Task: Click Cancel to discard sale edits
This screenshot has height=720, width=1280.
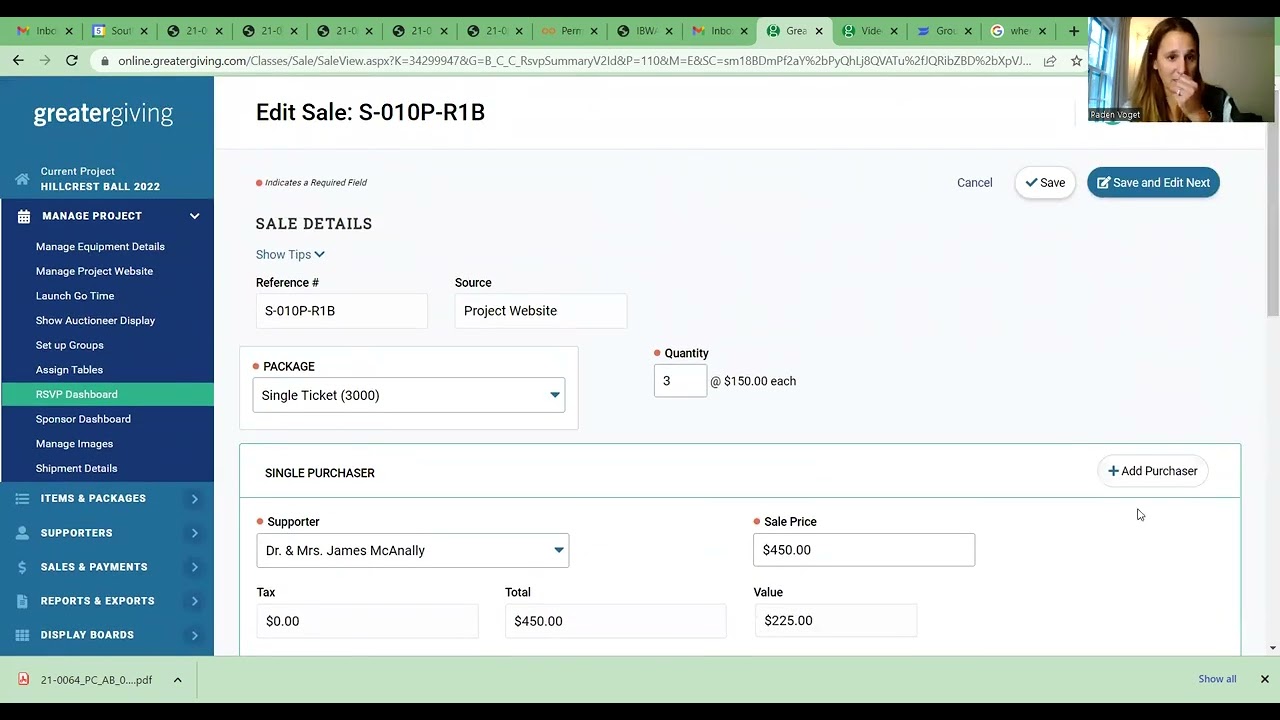Action: [x=974, y=183]
